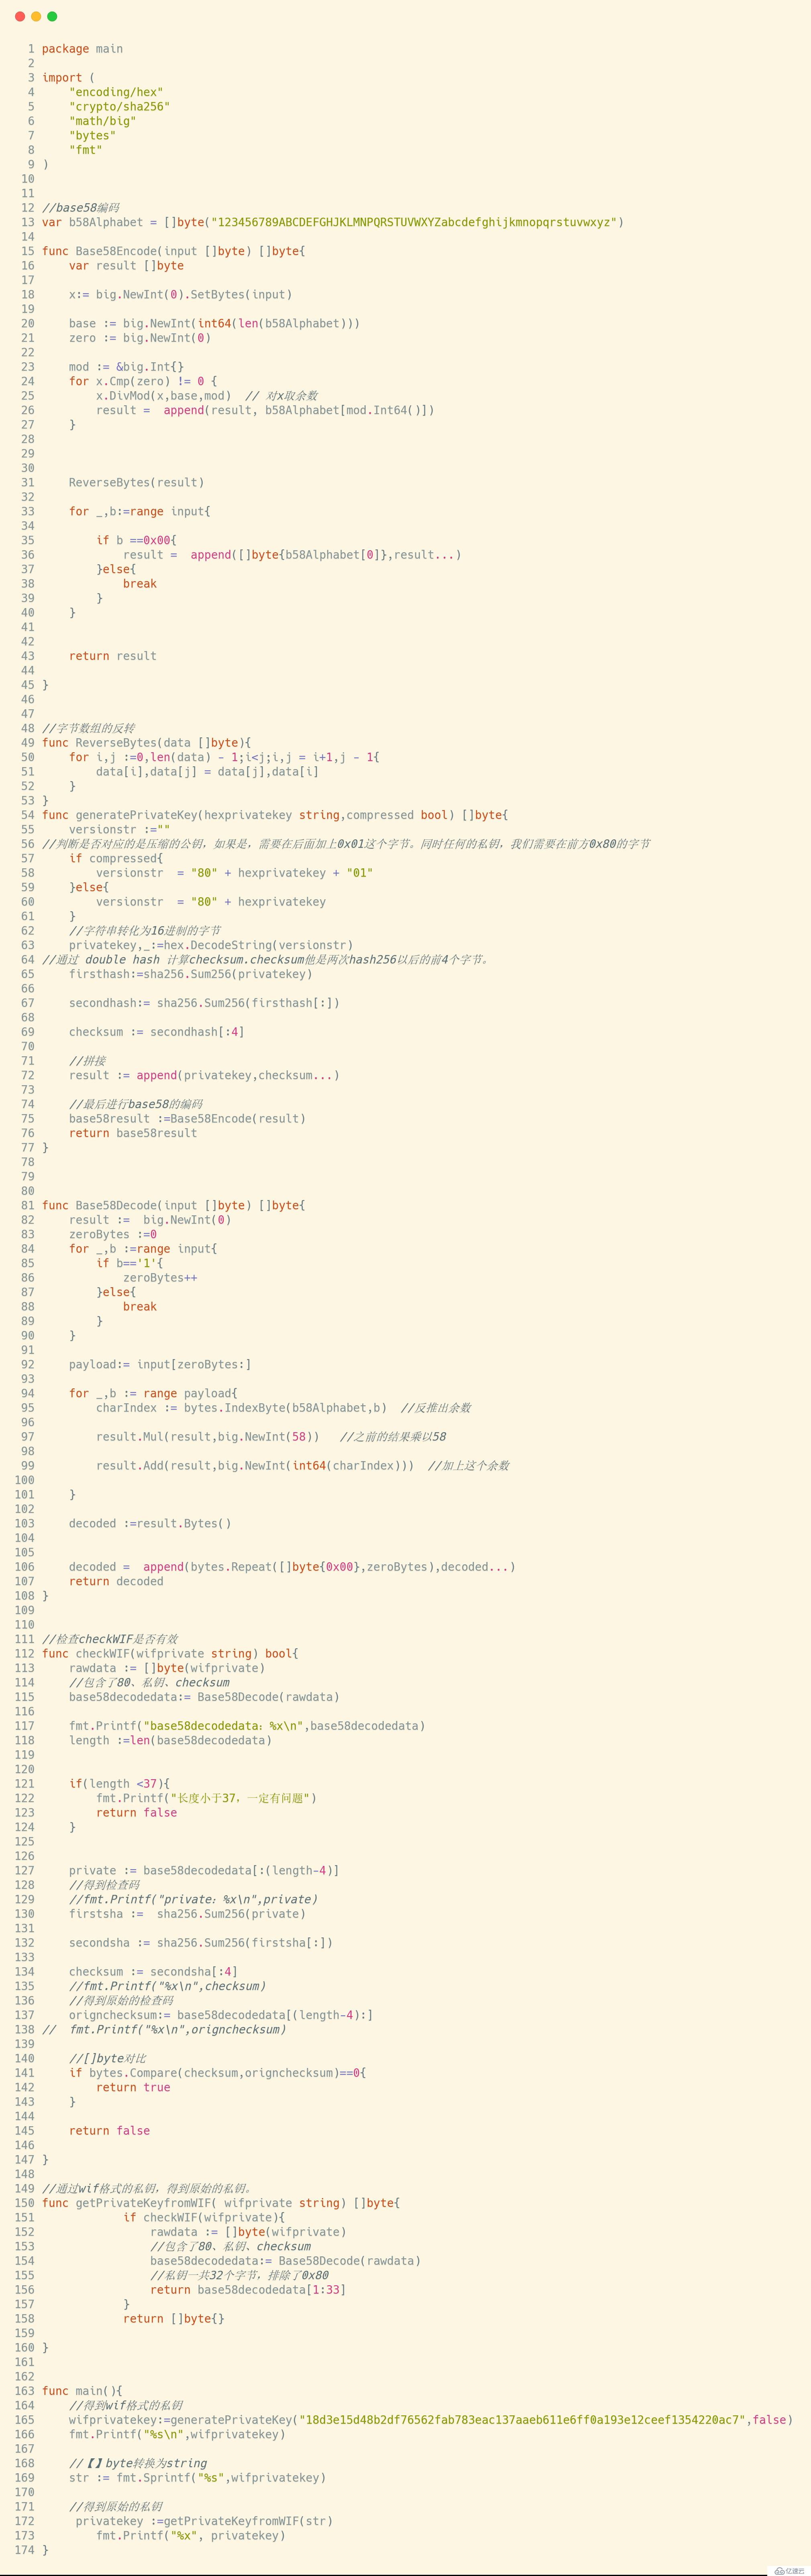The height and width of the screenshot is (2576, 811).
Task: Click 'decoded :=result.Bytes()' line
Action: coord(150,1525)
